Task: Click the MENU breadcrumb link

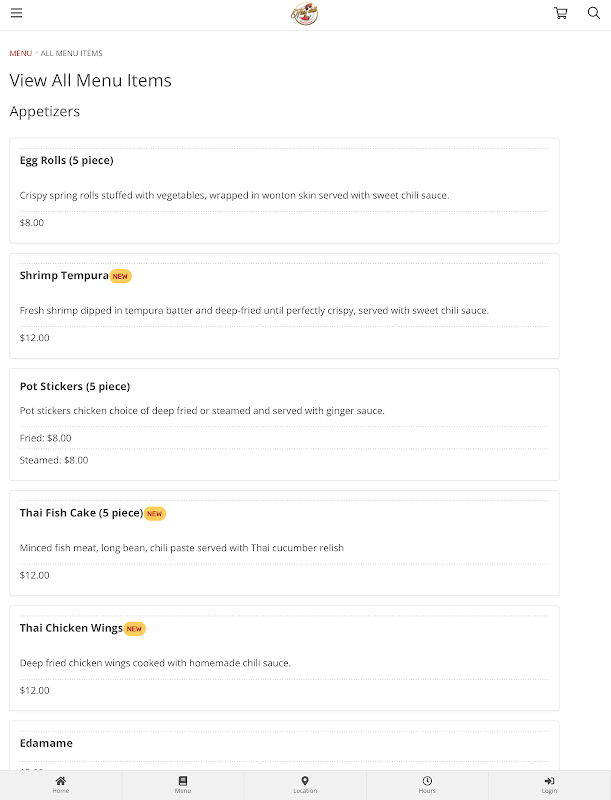Action: (x=20, y=53)
